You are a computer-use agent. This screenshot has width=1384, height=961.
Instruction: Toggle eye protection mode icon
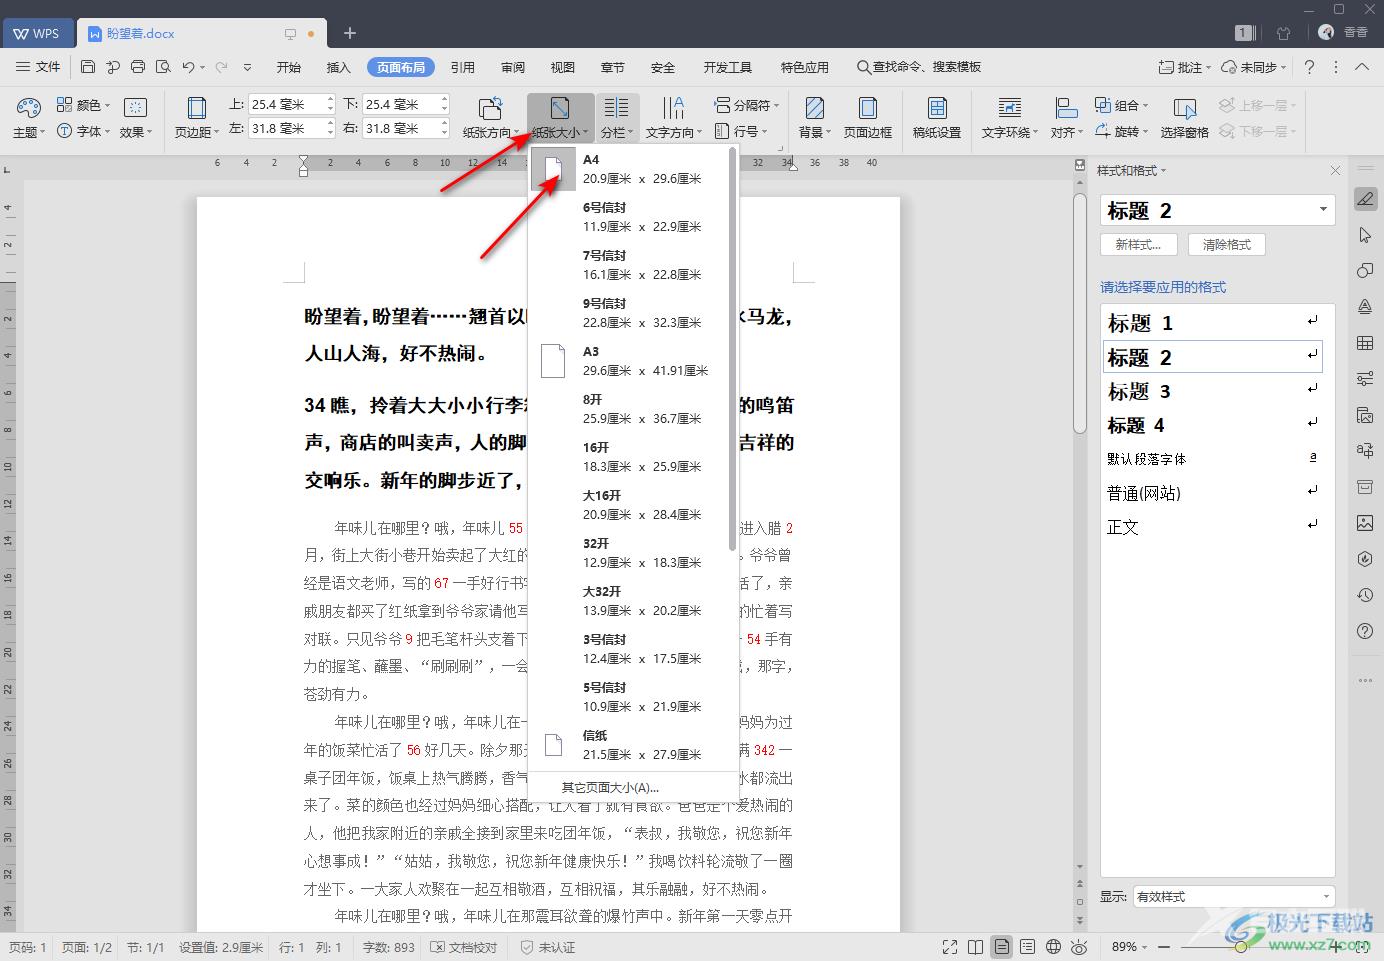(x=1079, y=947)
